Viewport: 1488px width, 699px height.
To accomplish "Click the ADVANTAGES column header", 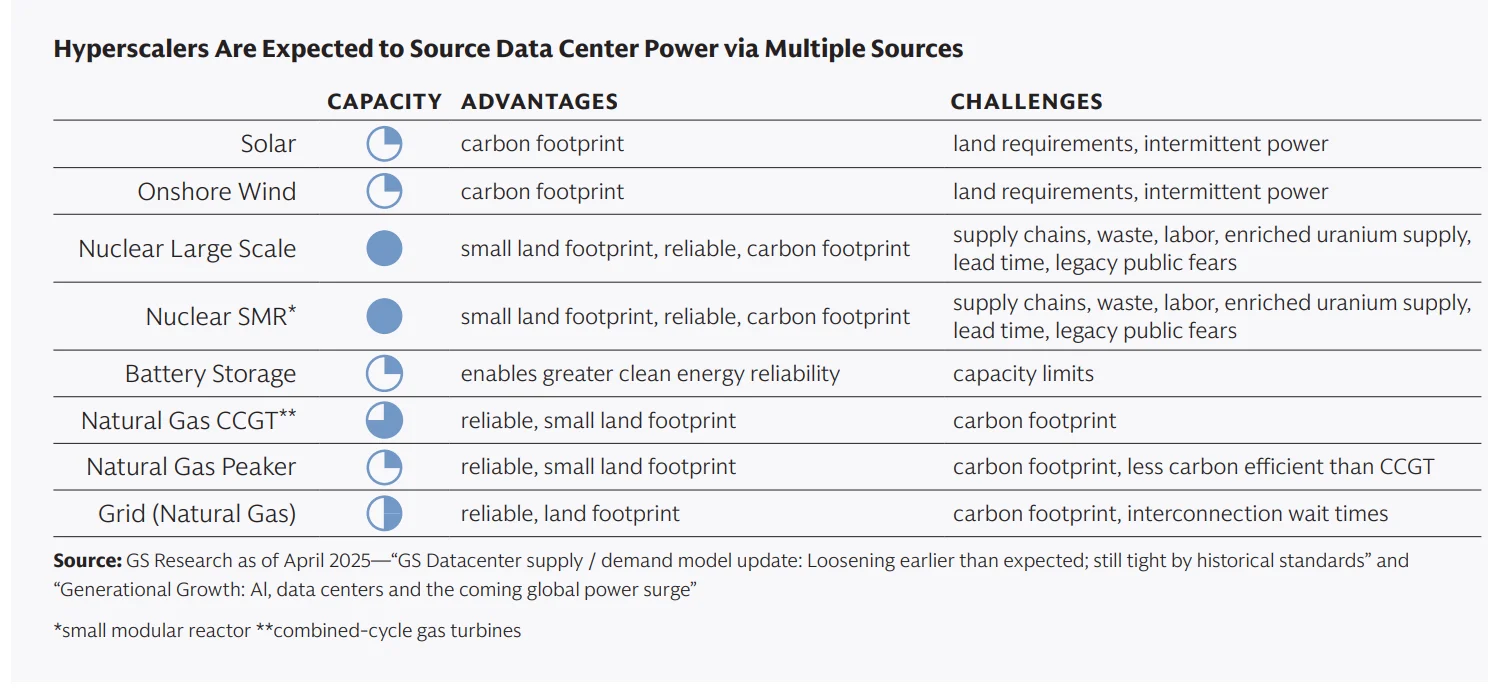I will pos(539,102).
